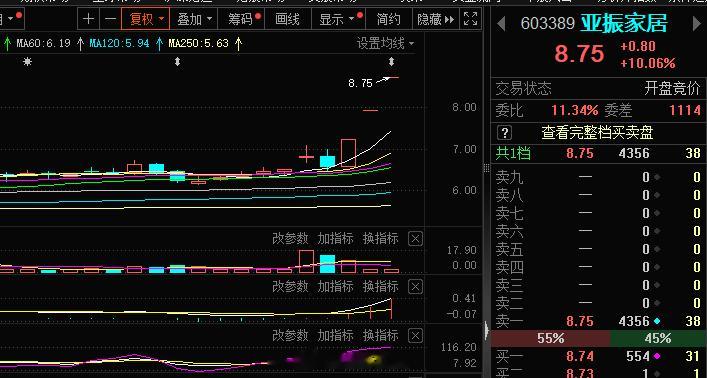The width and height of the screenshot is (707, 378).
Task: Click the cyan diamond in 卖一 row
Action: 656,321
